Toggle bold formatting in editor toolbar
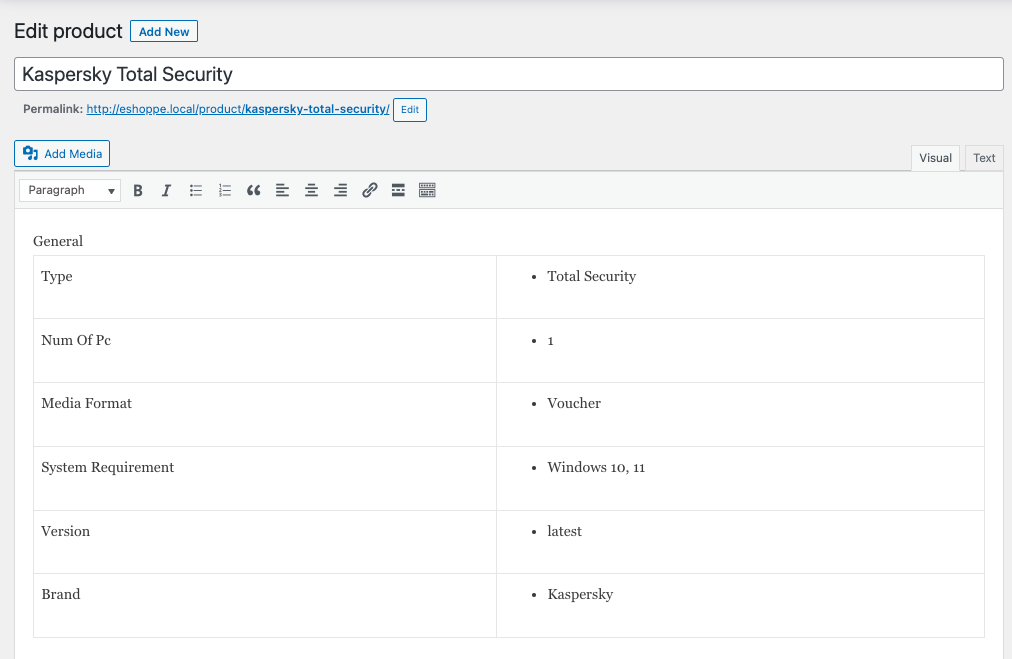 tap(137, 190)
